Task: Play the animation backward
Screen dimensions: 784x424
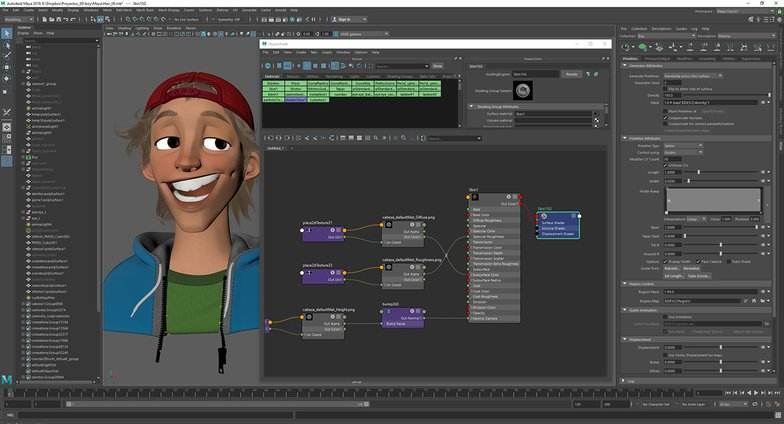Action: (x=749, y=393)
